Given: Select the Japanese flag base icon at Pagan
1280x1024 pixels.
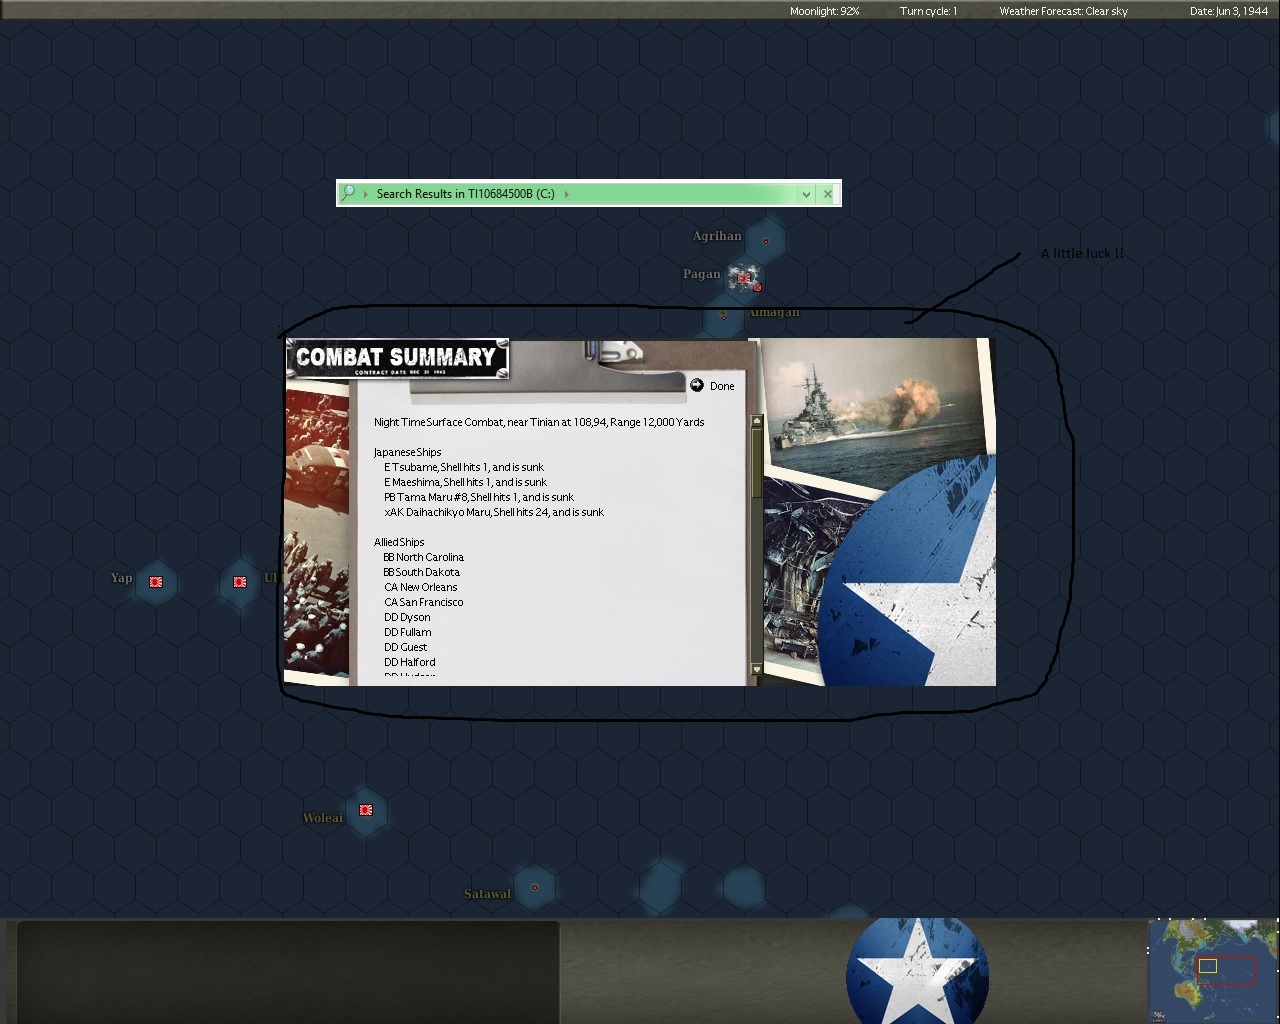Looking at the screenshot, I should [x=743, y=277].
